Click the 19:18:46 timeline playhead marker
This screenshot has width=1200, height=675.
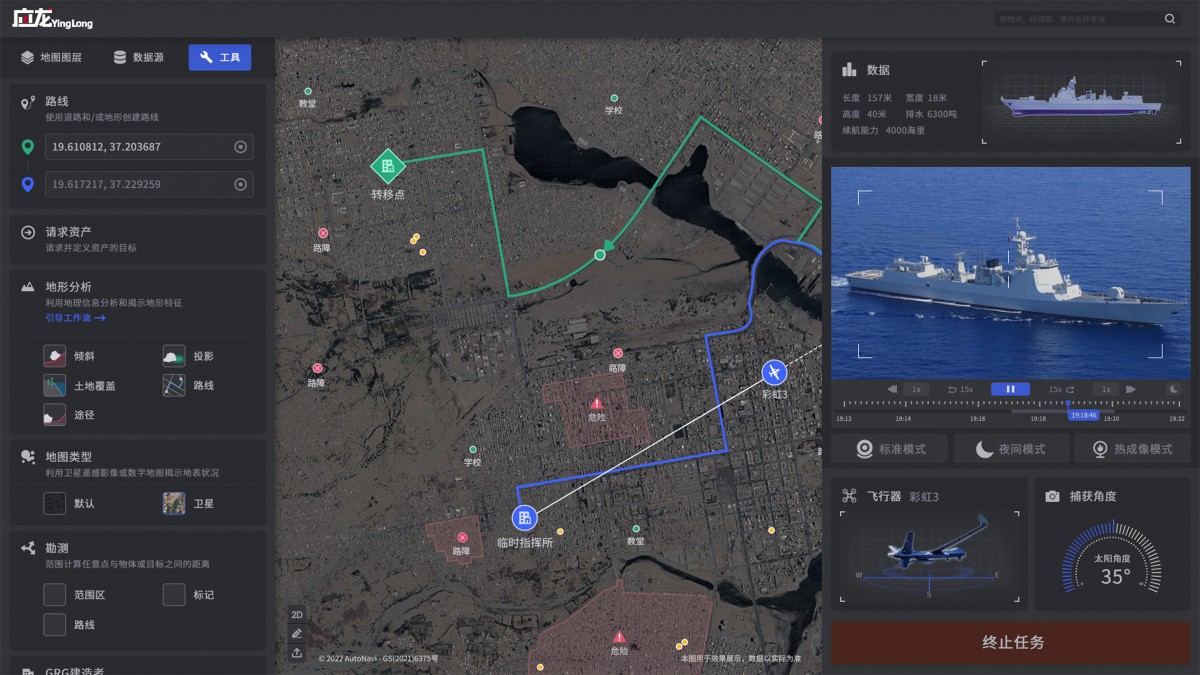click(1083, 414)
